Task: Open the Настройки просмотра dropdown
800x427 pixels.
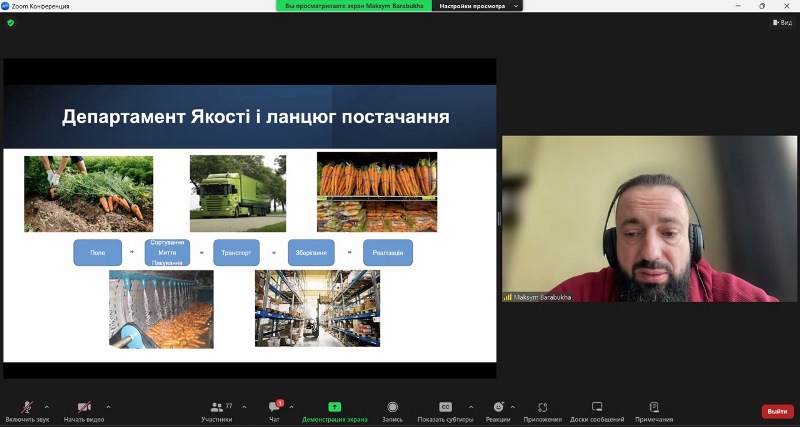Action: (x=479, y=6)
